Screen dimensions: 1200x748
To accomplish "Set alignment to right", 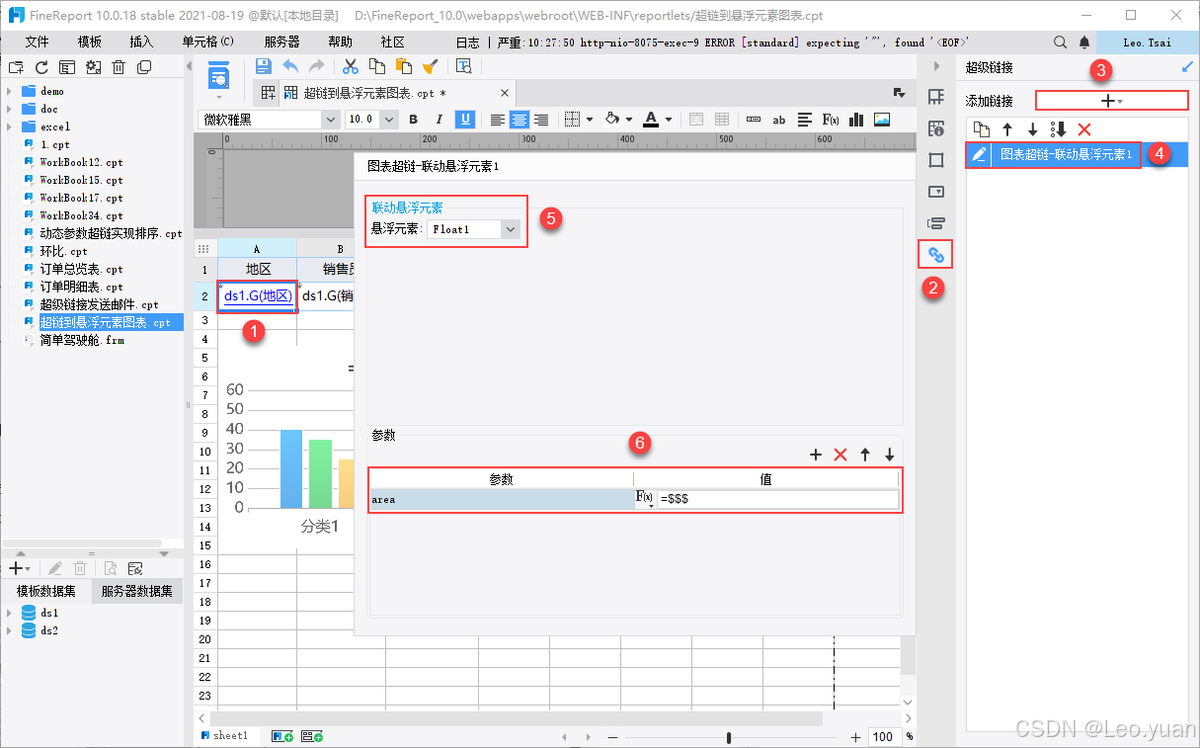I will click(540, 119).
